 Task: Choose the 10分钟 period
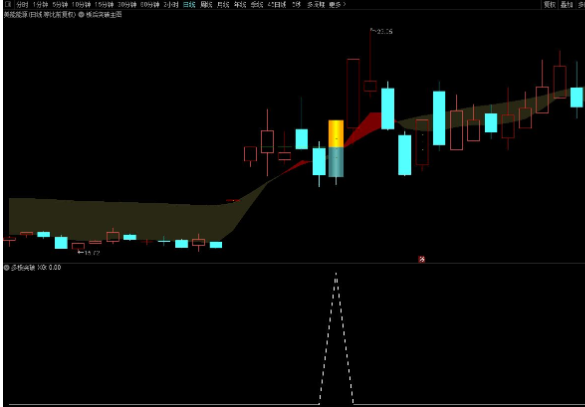(81, 4)
